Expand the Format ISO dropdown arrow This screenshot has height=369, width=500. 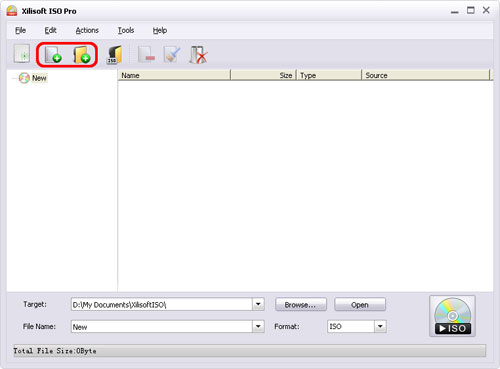(x=380, y=326)
